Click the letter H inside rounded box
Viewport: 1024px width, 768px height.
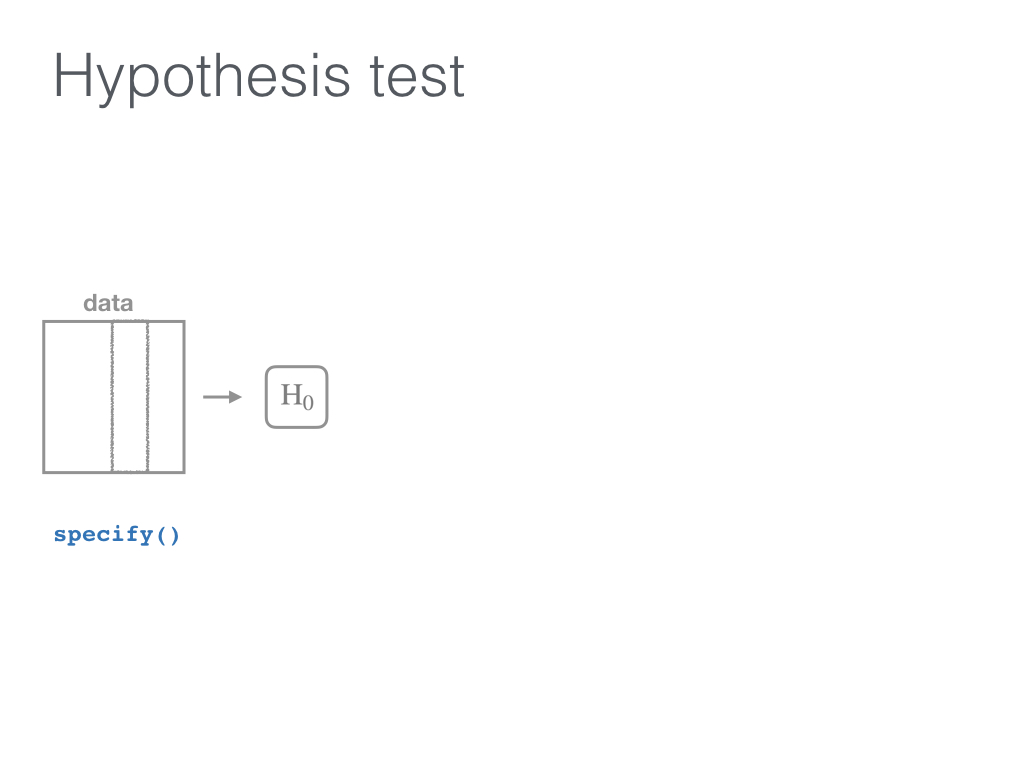[x=291, y=394]
